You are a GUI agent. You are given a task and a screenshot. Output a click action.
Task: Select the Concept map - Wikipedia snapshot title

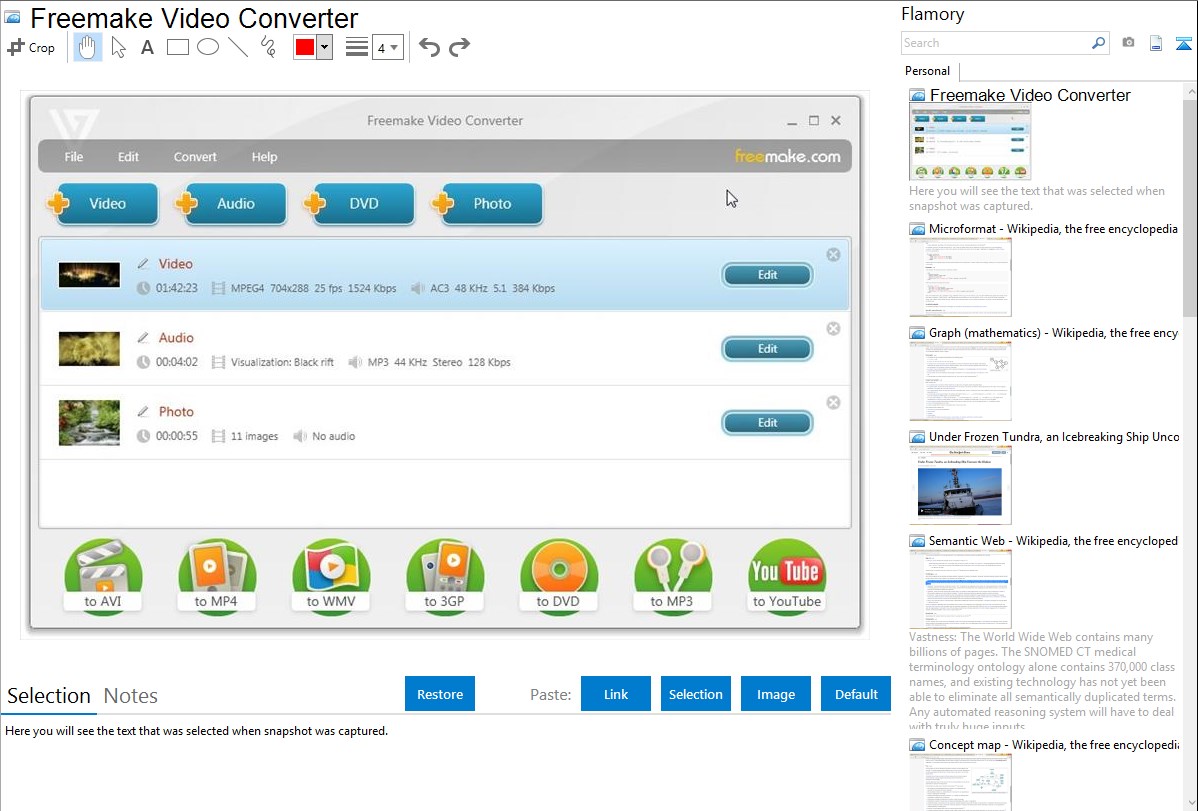[x=1054, y=745]
